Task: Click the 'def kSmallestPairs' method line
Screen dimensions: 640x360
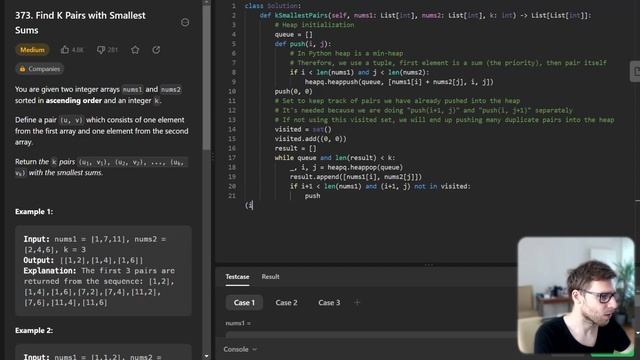Action: (x=425, y=16)
